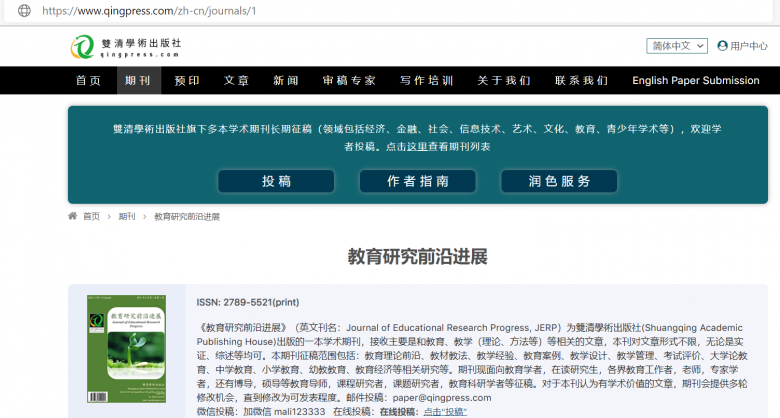Screen dimensions: 780x418
Task: Open the 简体中文 language dropdown
Action: point(677,46)
